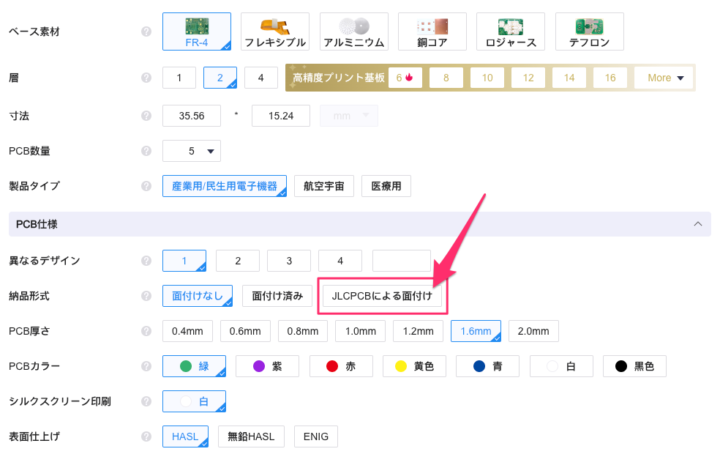This screenshot has height=457, width=720.
Task: Click help icon next to ベース素材
Action: [146, 32]
